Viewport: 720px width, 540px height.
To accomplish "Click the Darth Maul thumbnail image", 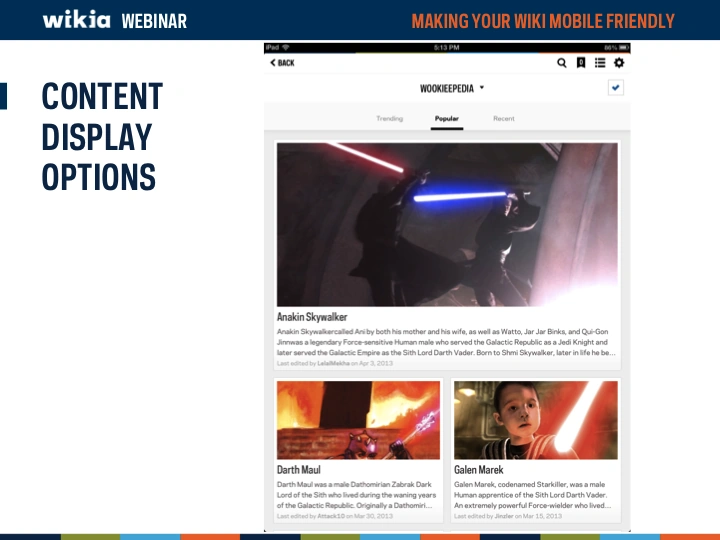I will (358, 419).
